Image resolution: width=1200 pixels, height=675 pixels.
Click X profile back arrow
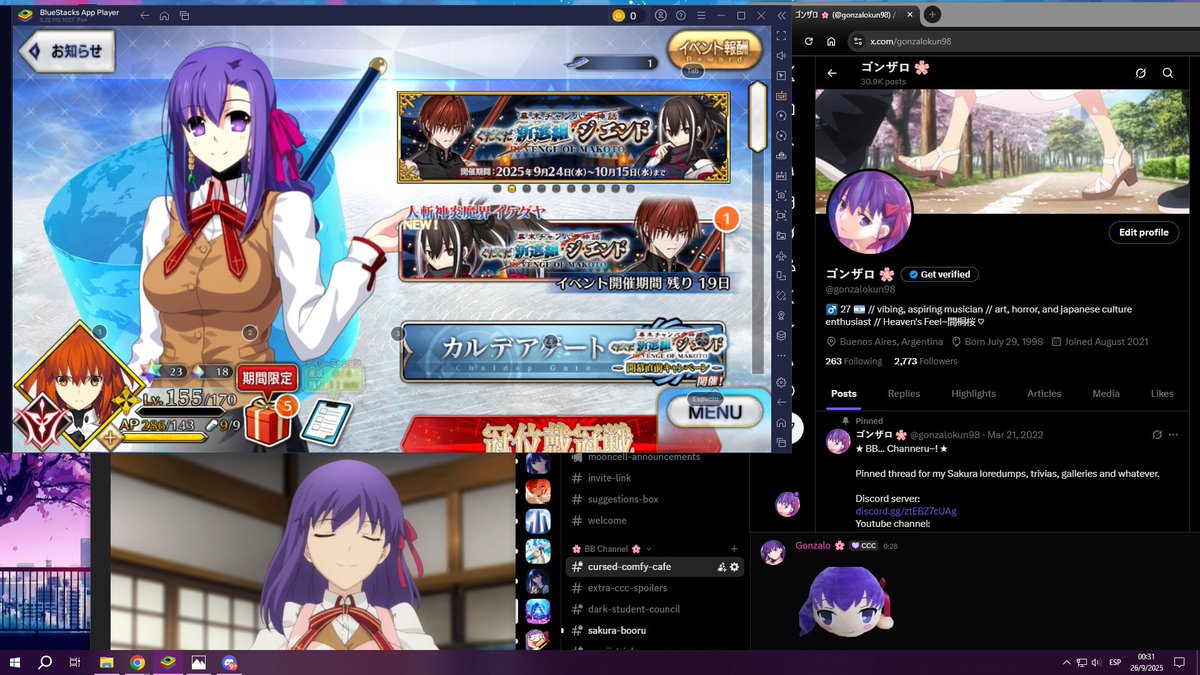click(832, 73)
